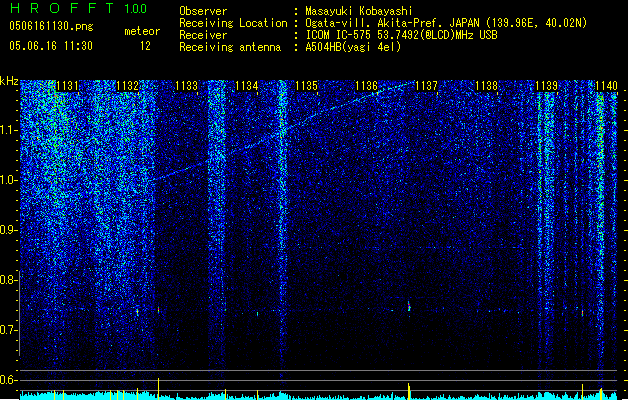Click observer name Masayuki Kobayashi
The height and width of the screenshot is (400, 629).
coord(359,11)
